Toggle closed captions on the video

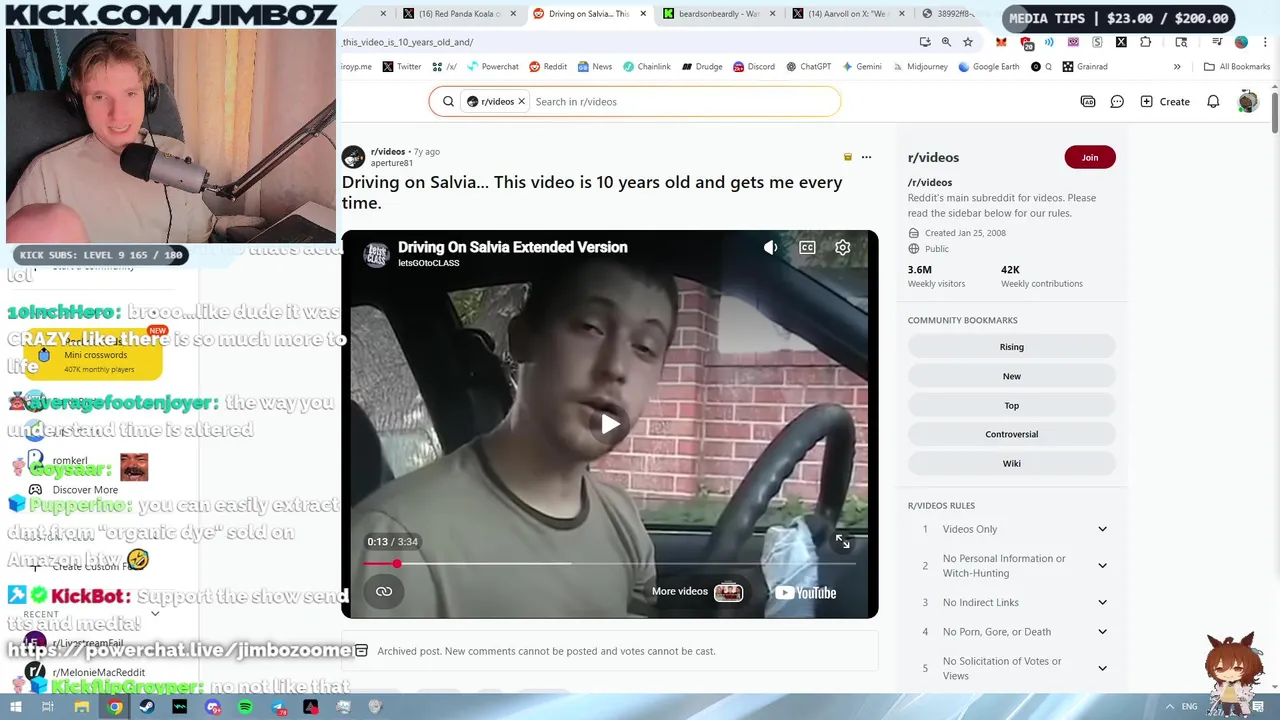[807, 248]
